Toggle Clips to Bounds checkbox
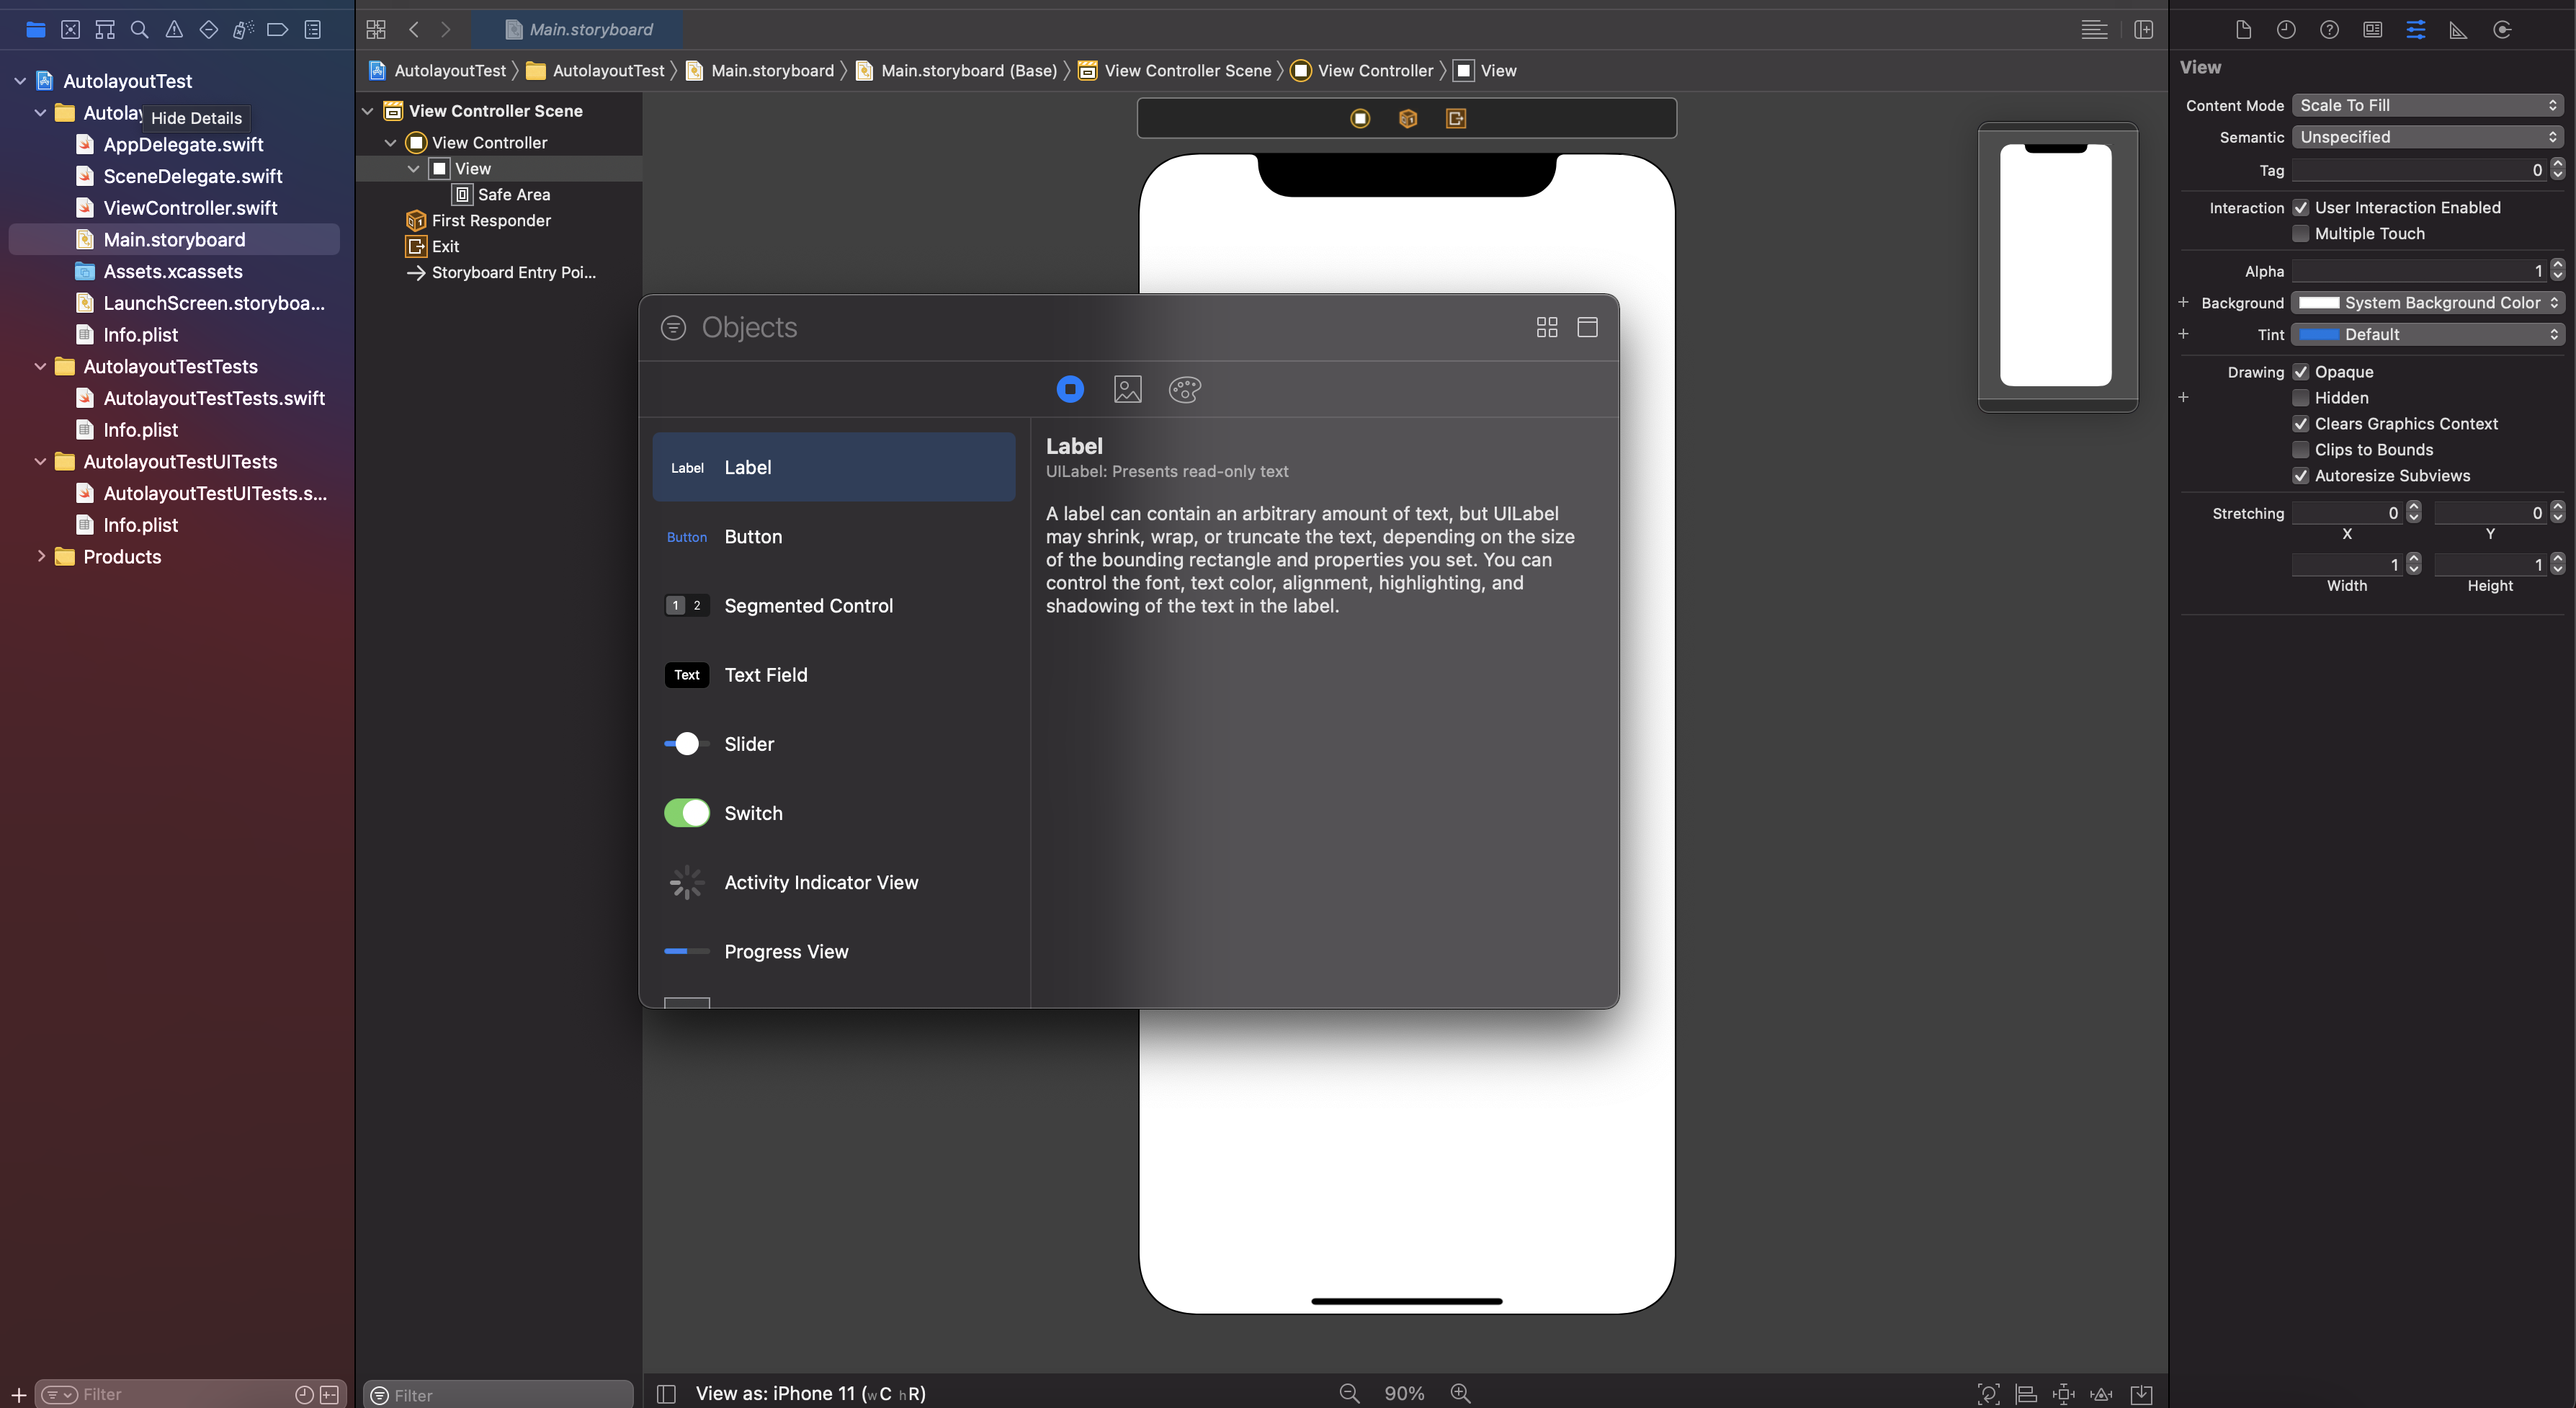Screen dimensions: 2576x1408 pyautogui.click(x=2300, y=450)
